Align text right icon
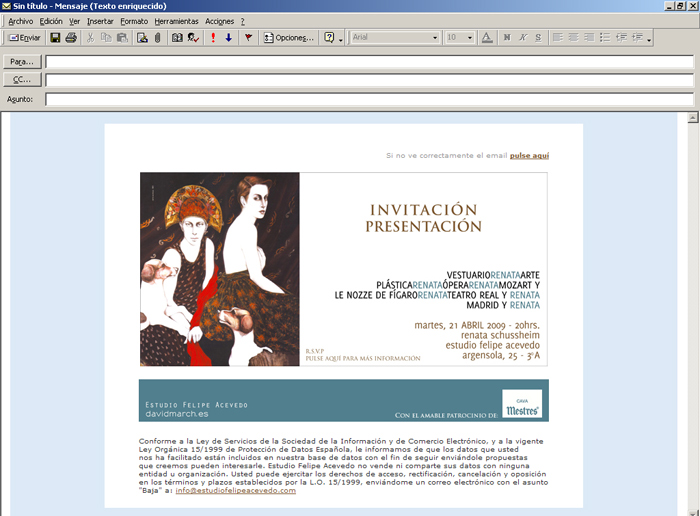700x516 pixels. pyautogui.click(x=589, y=38)
